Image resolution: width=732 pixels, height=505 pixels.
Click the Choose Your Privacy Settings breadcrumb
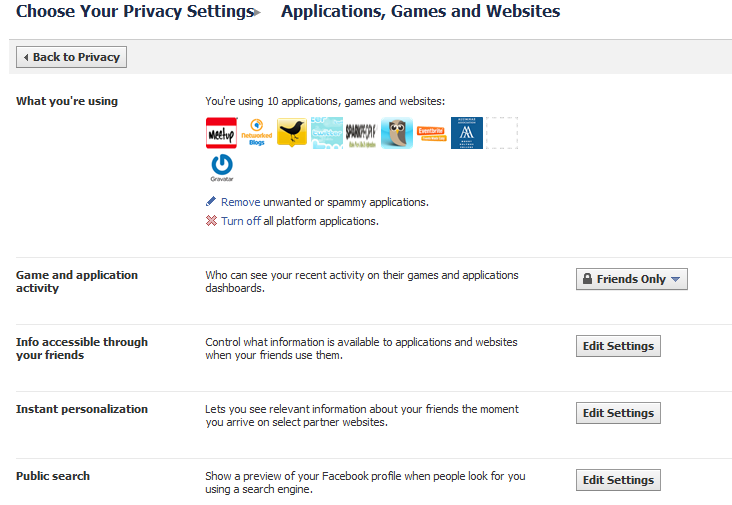(135, 12)
